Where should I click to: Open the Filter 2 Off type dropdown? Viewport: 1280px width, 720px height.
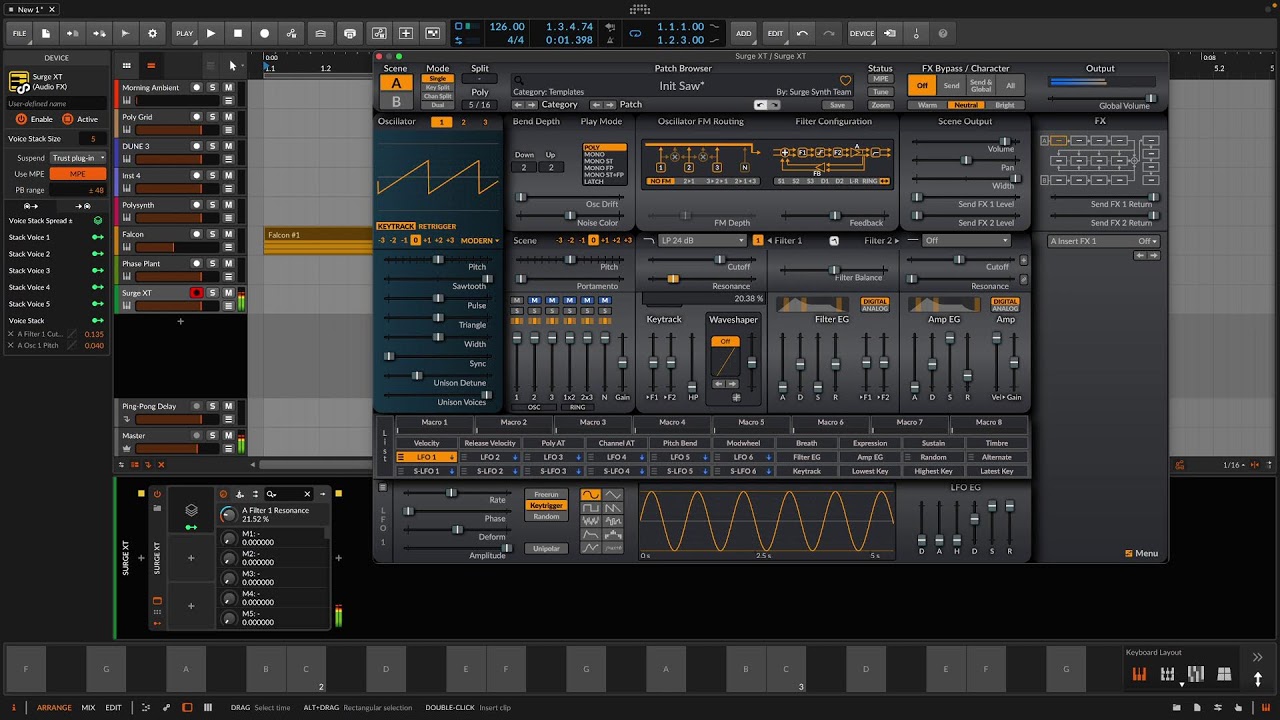coord(967,241)
